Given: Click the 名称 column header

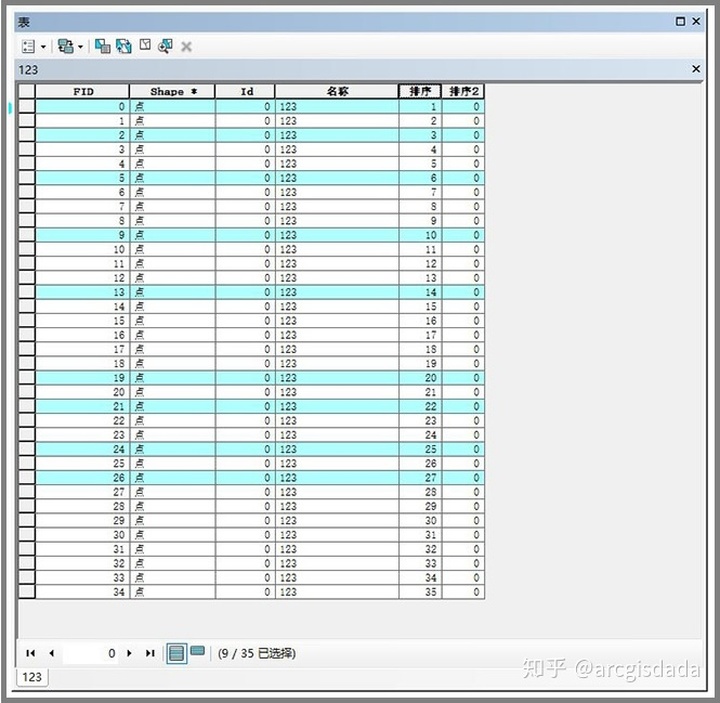Looking at the screenshot, I should pos(337,91).
